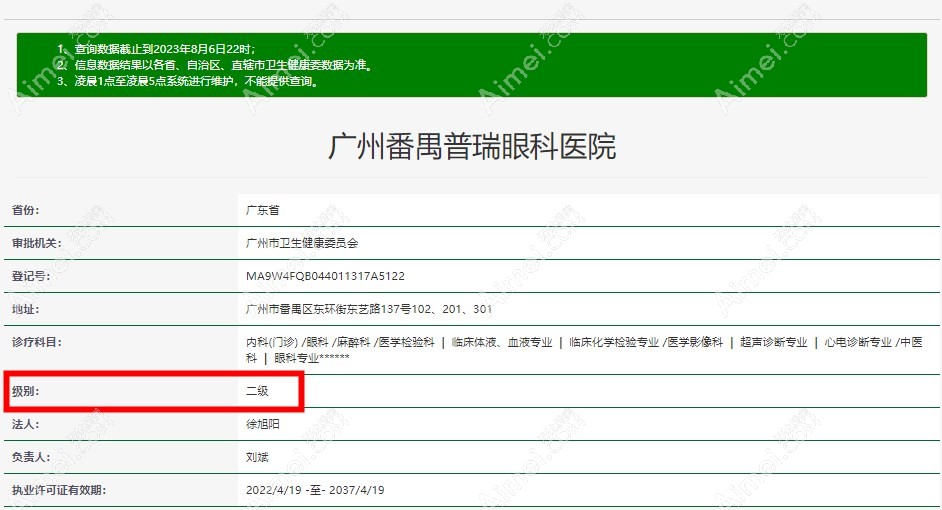Click the 审批机关 label
Screen dimensions: 942x510
(x=37, y=243)
